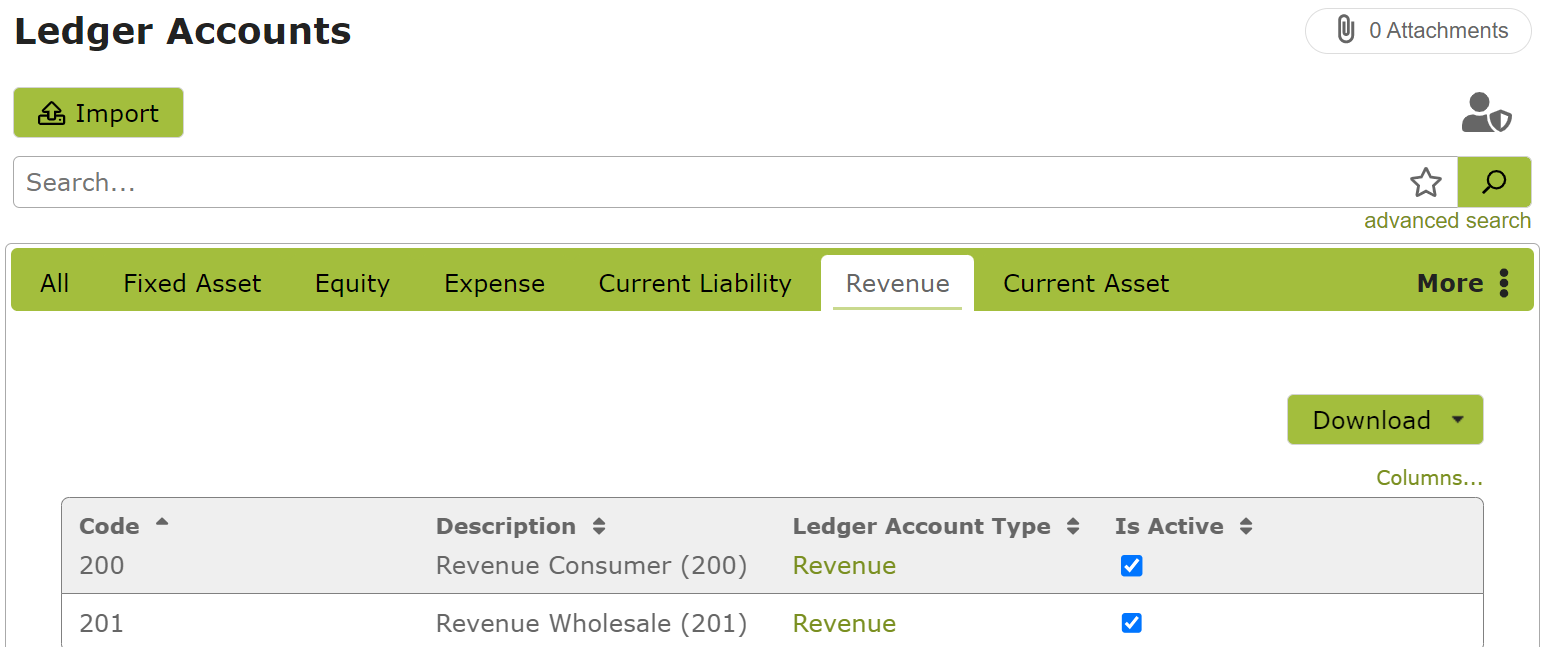Screen dimensions: 1547x647
Task: Switch to the Expense tab
Action: 494,283
